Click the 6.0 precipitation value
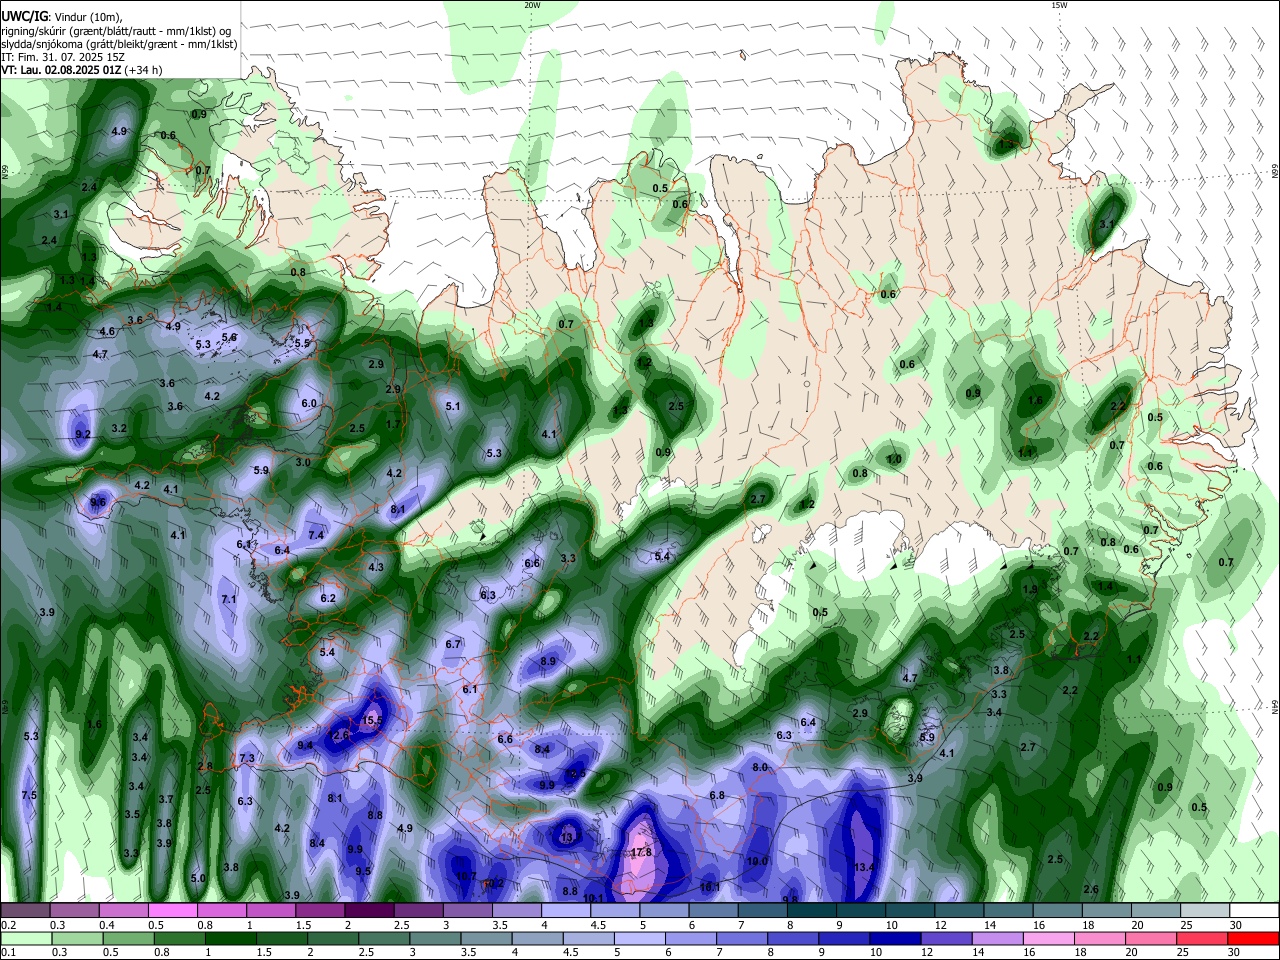This screenshot has width=1280, height=960. point(309,403)
